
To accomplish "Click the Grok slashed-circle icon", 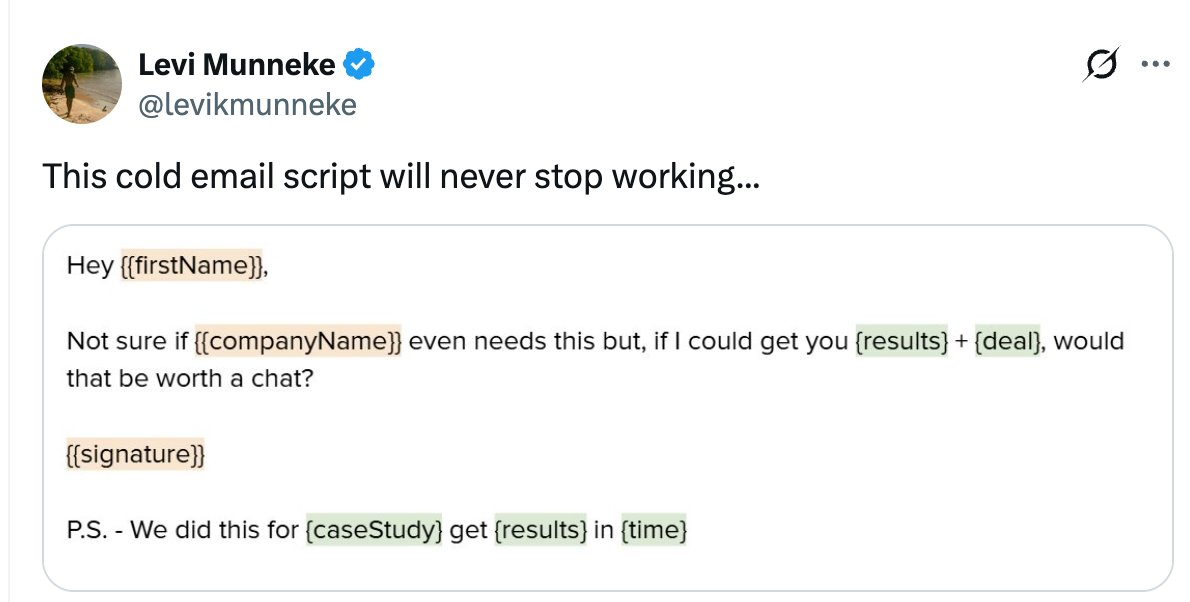I will 1102,65.
